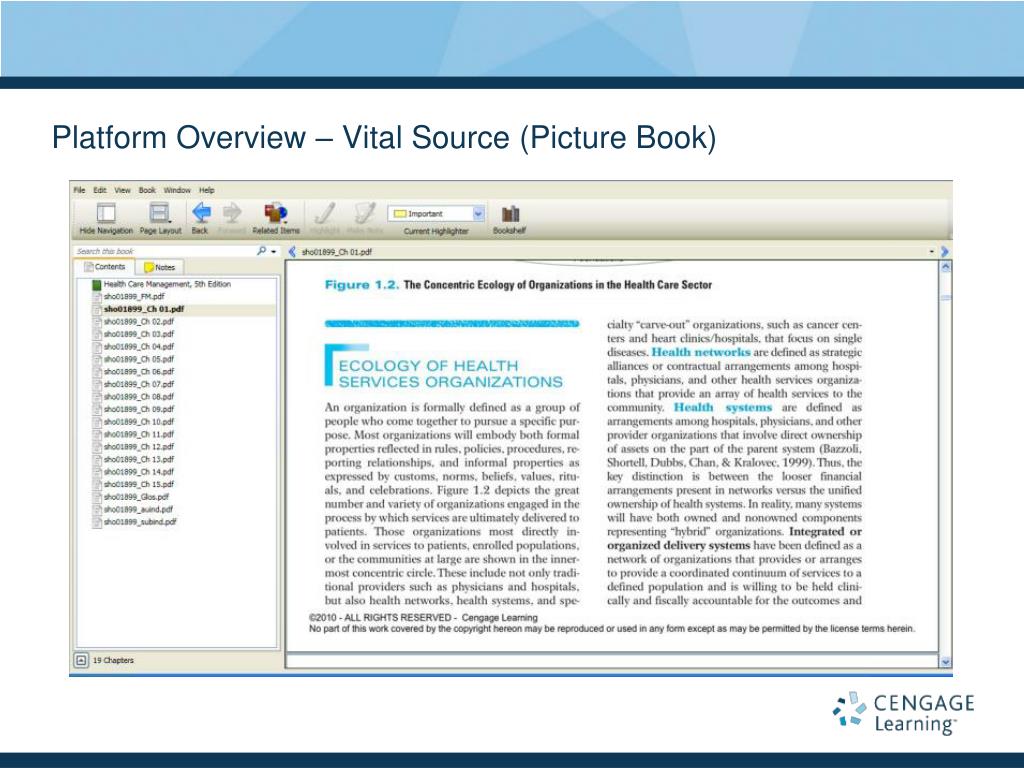Open the section dropdown beside the next chevron
This screenshot has height=768, width=1024.
pos(932,251)
